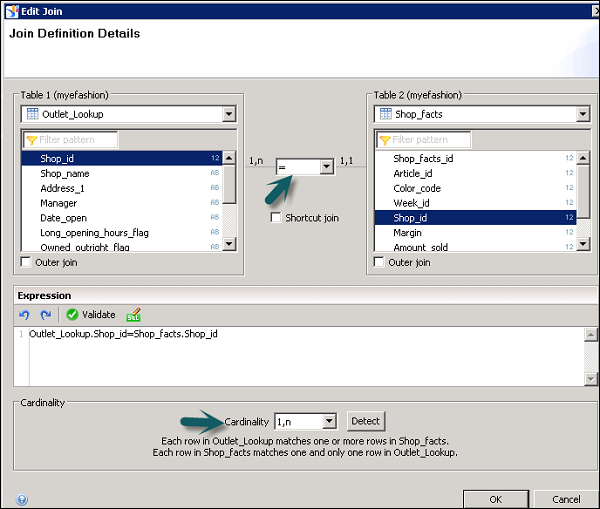Screen dimensions: 600x509
Task: Open the join operator dropdown
Action: point(326,168)
